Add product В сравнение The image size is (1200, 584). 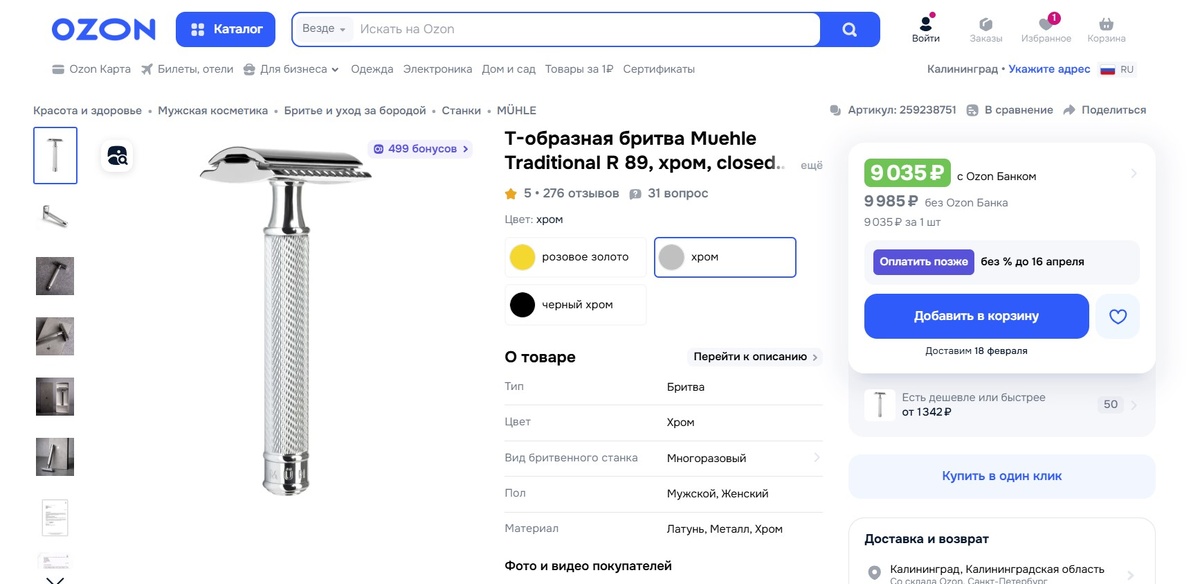point(1010,110)
